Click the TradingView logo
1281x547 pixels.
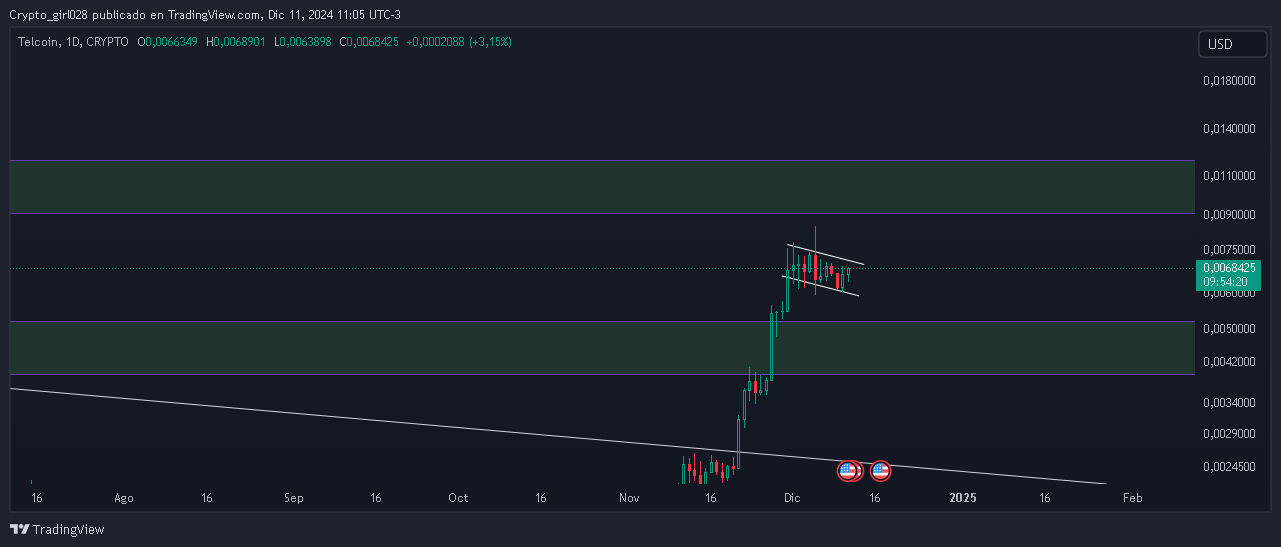[57, 529]
